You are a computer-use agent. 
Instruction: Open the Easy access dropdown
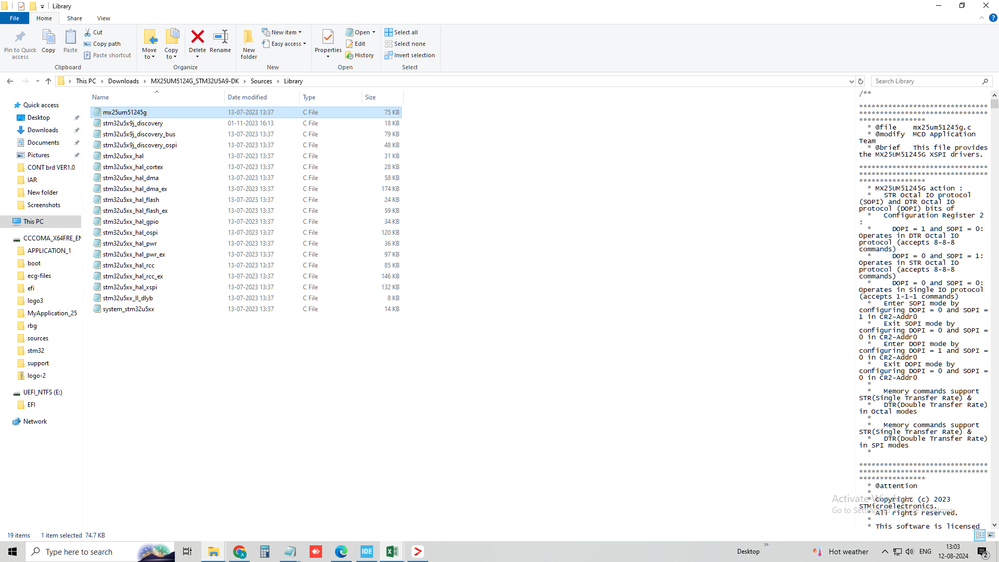284,44
